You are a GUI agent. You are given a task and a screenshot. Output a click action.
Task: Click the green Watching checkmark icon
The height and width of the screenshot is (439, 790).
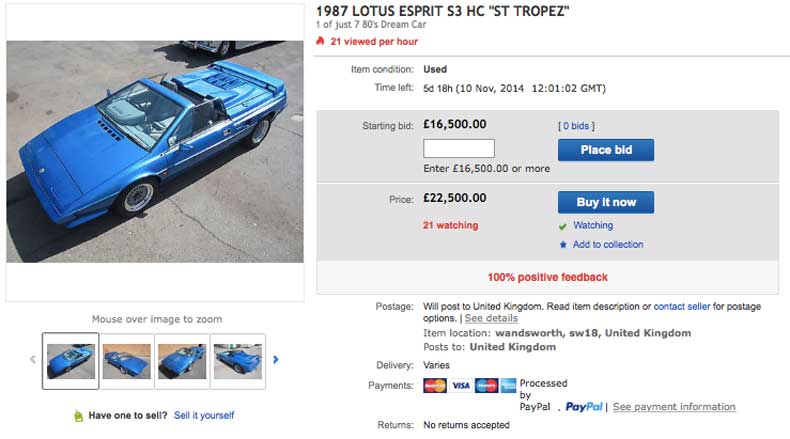(x=563, y=226)
